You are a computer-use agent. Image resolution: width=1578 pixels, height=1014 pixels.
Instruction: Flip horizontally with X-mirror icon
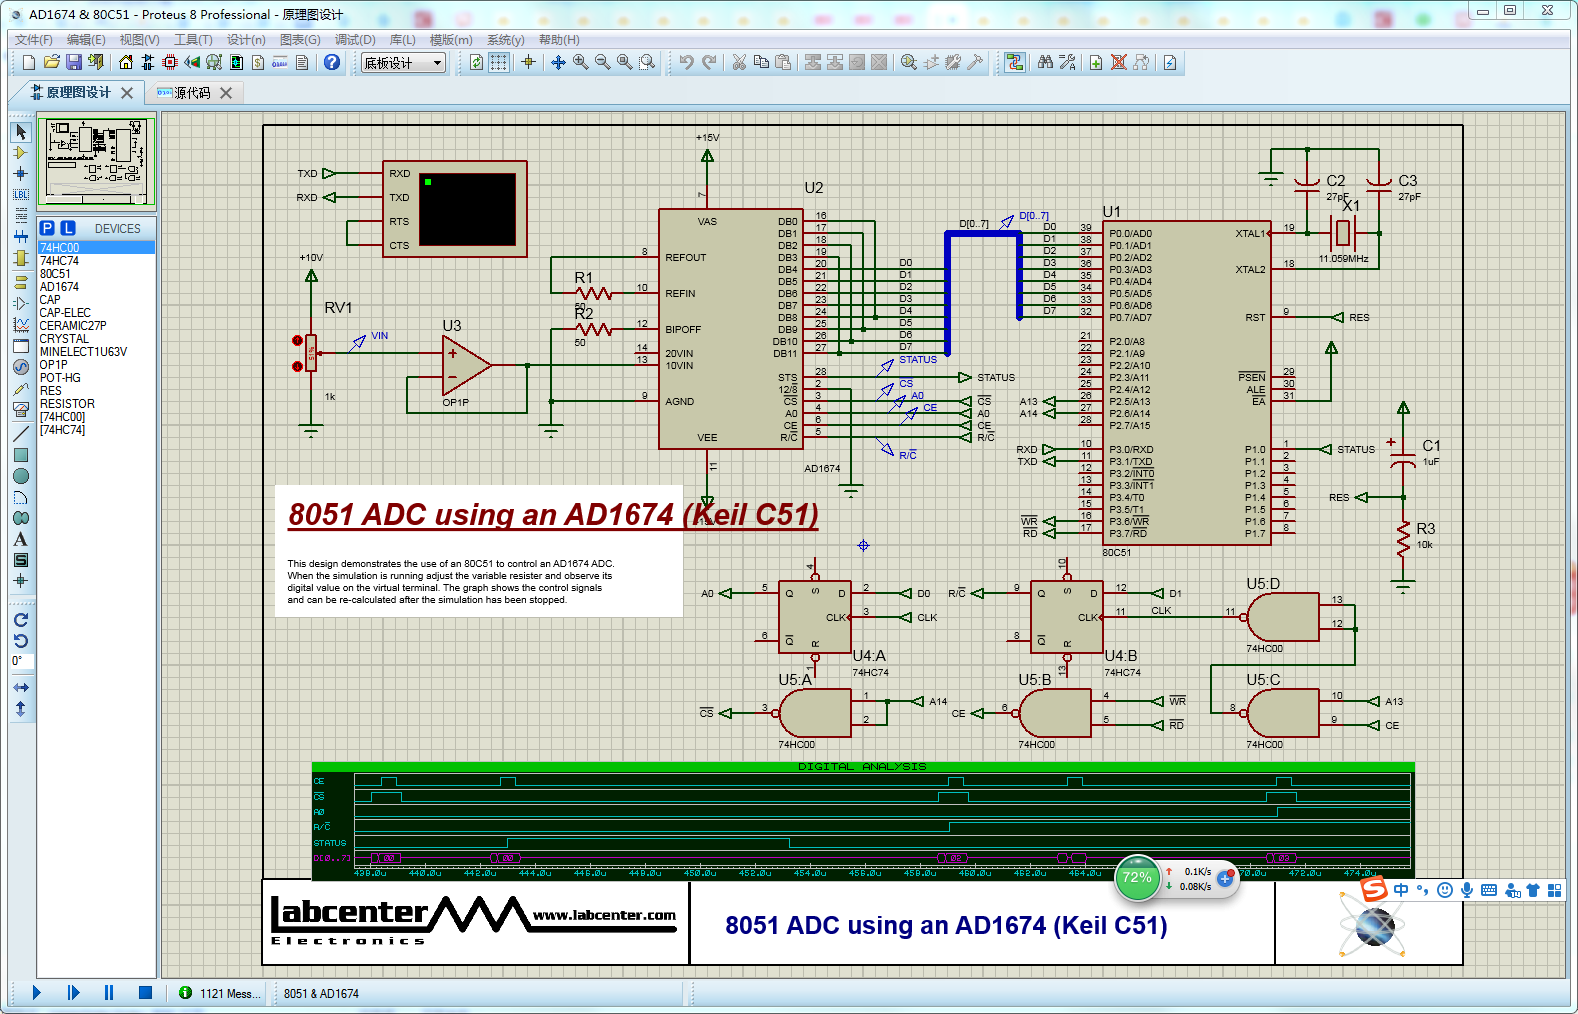point(21,688)
